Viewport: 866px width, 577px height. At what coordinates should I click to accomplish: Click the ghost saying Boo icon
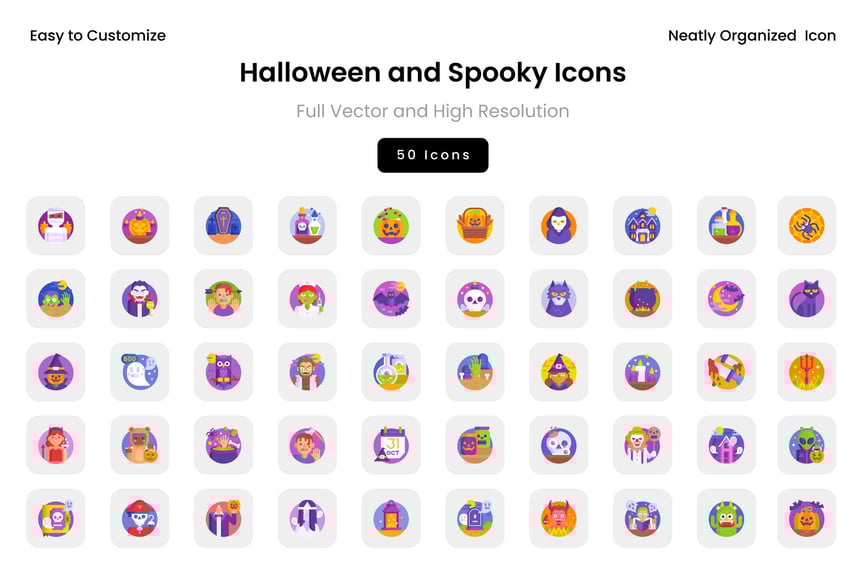click(x=140, y=371)
